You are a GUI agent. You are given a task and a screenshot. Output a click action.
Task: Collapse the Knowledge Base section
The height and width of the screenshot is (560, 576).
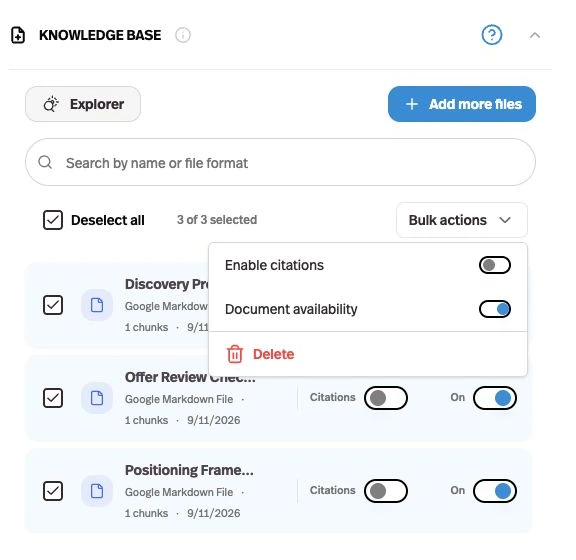tap(535, 35)
